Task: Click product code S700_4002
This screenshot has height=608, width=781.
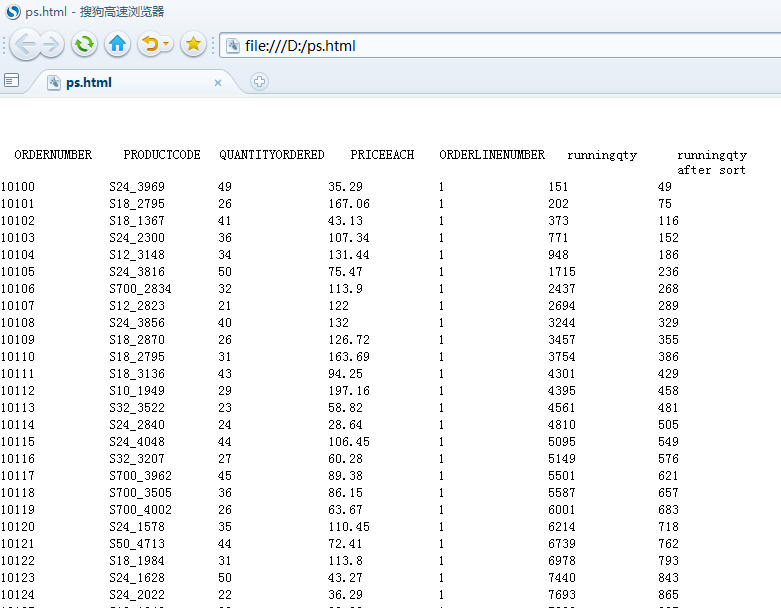Action: [140, 509]
